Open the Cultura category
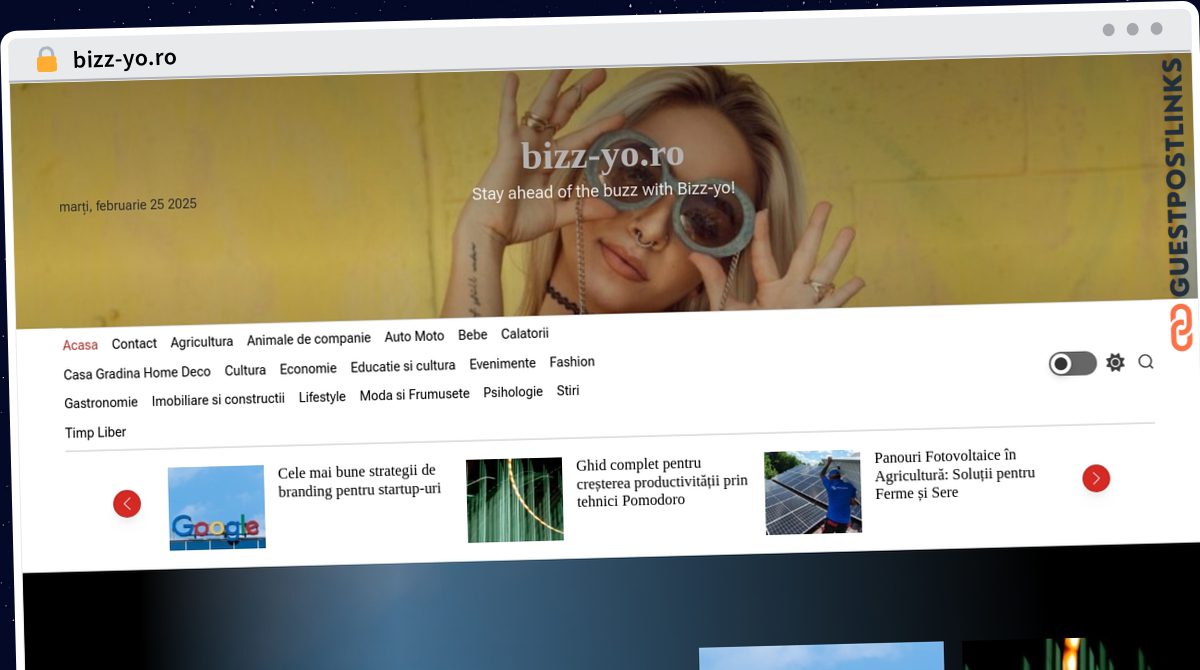 pyautogui.click(x=245, y=370)
